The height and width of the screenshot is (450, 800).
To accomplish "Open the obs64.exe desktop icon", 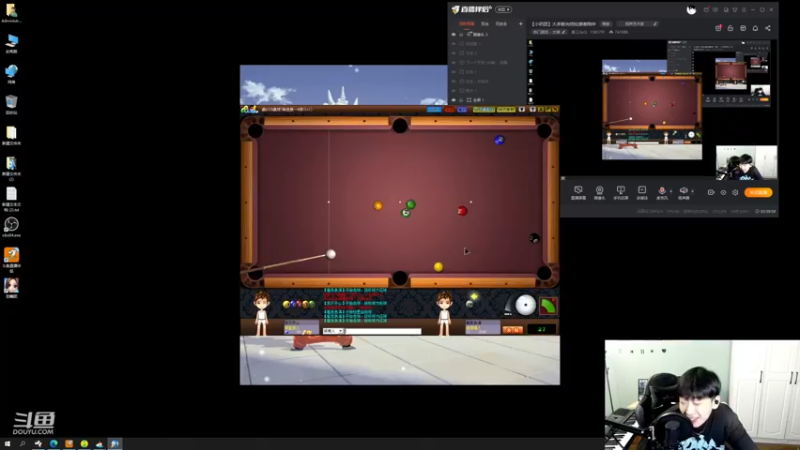I will [11, 227].
